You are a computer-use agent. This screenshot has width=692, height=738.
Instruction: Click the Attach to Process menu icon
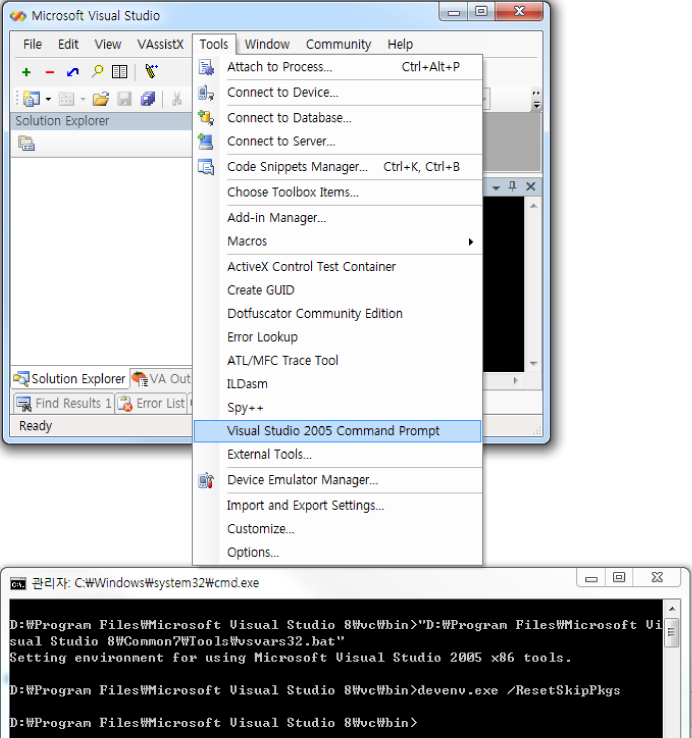(206, 67)
